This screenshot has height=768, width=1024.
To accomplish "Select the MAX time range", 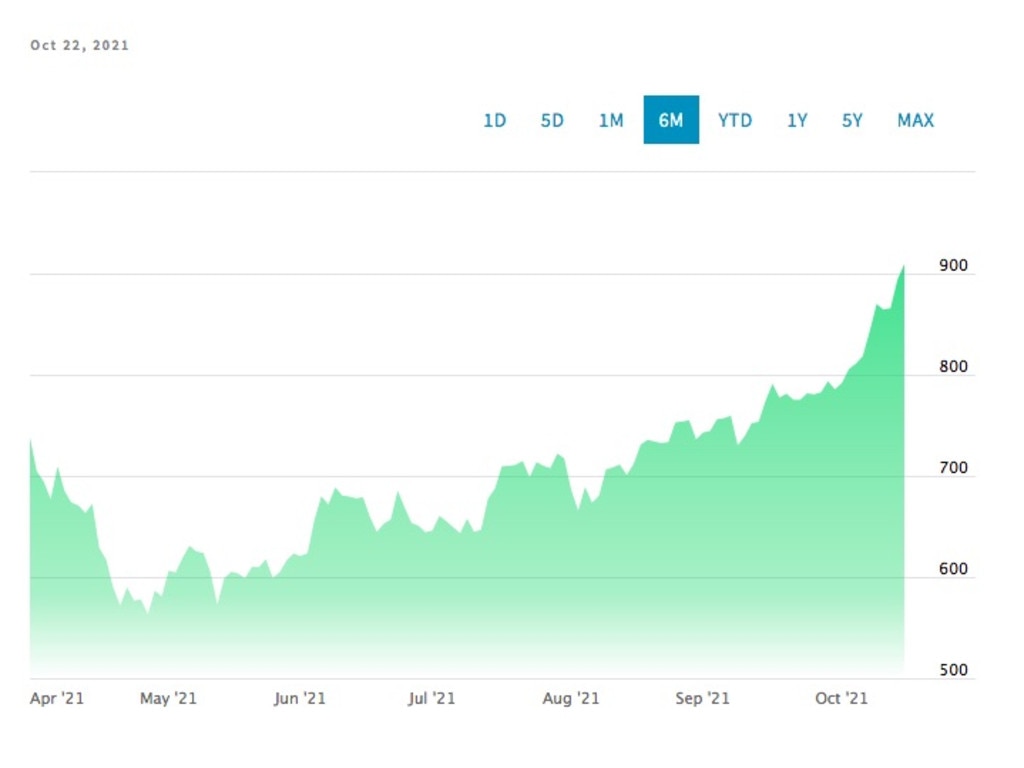I will (916, 120).
